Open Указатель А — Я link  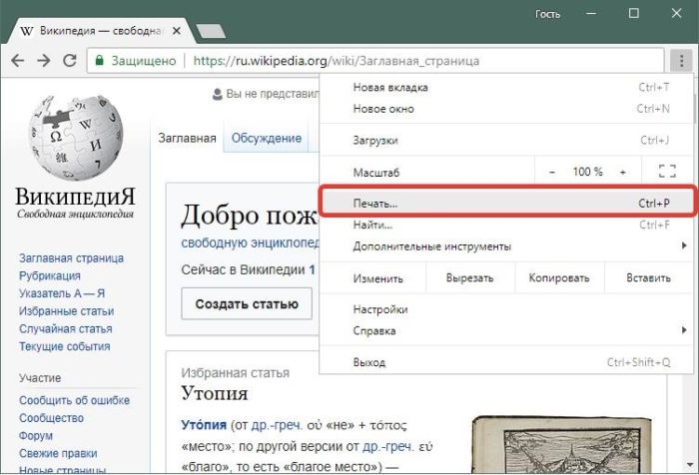pos(62,294)
